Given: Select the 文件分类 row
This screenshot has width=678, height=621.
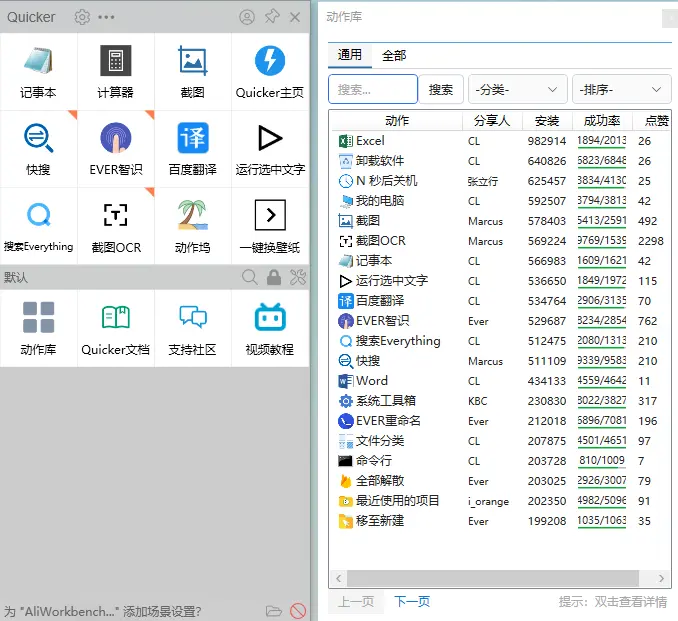Looking at the screenshot, I should pos(501,441).
